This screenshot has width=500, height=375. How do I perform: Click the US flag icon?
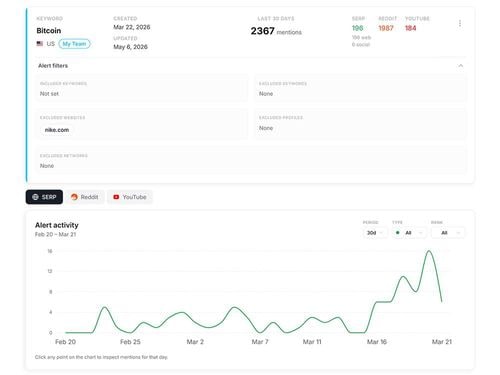(x=40, y=44)
